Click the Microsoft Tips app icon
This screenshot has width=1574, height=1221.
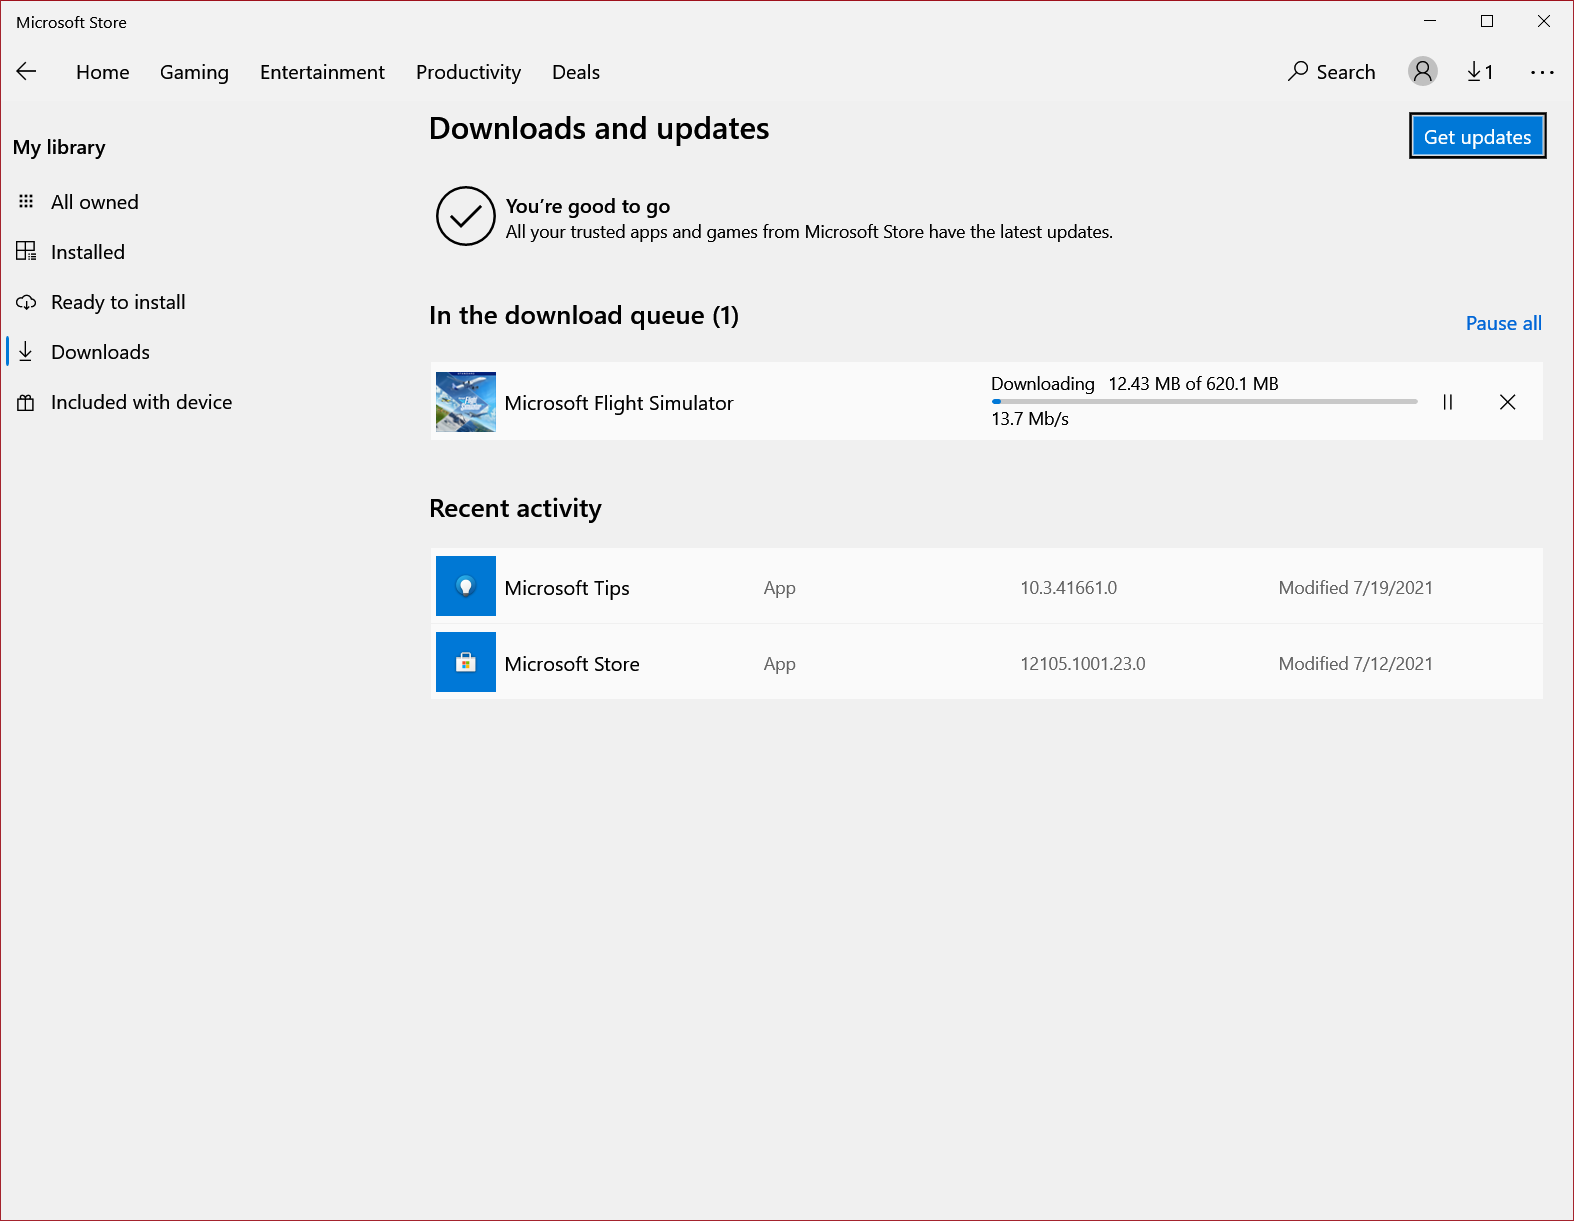[466, 586]
